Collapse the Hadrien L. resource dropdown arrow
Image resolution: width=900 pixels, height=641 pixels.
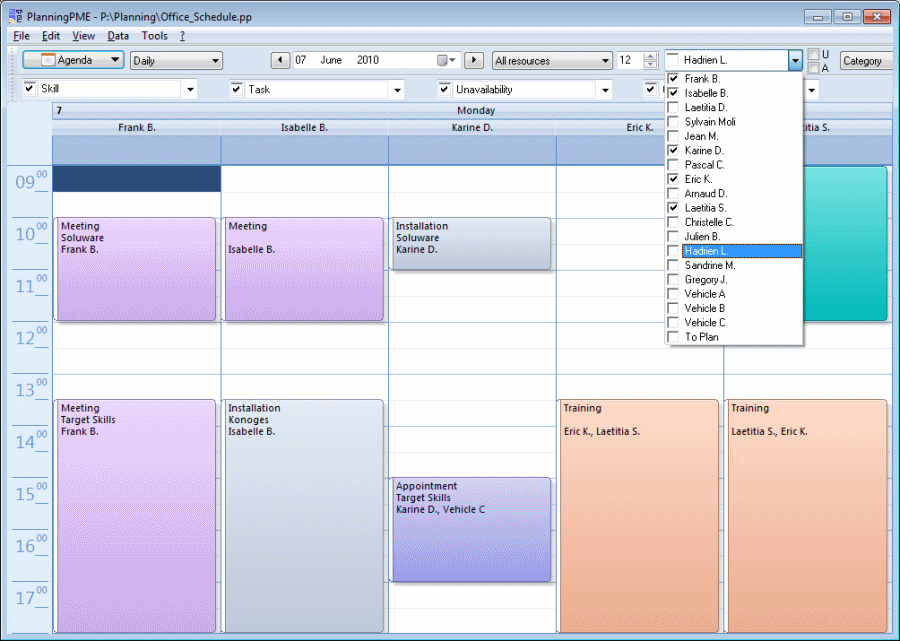[x=795, y=60]
